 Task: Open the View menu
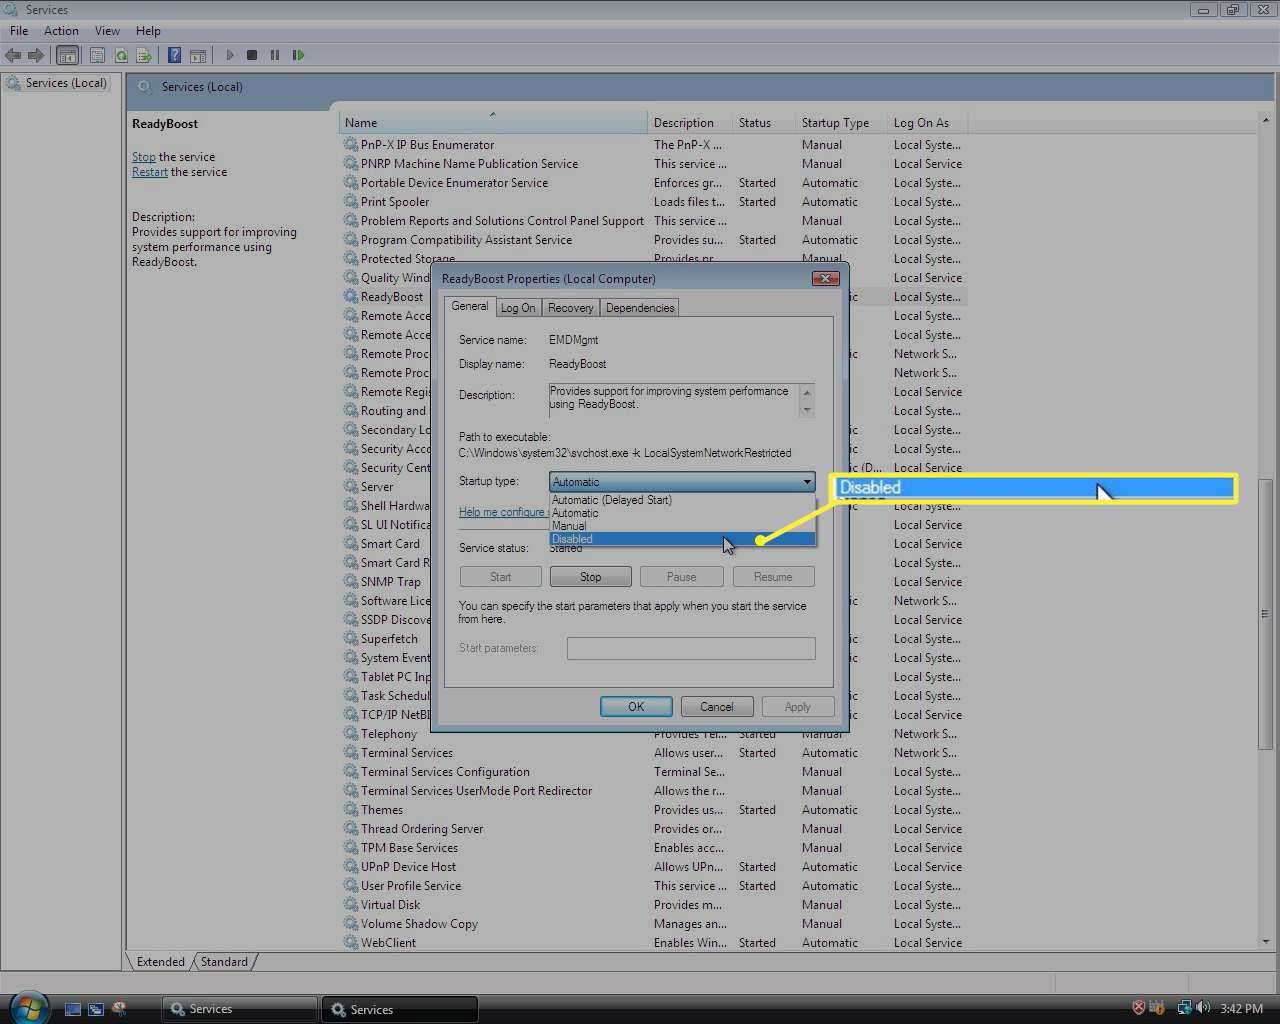coord(107,31)
